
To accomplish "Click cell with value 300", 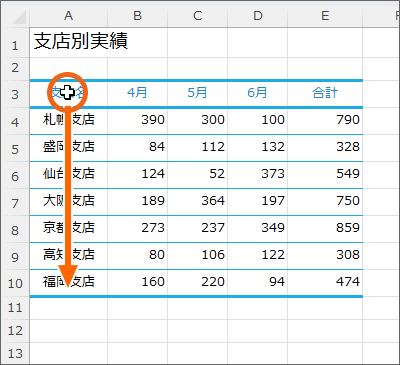I will click(x=198, y=121).
